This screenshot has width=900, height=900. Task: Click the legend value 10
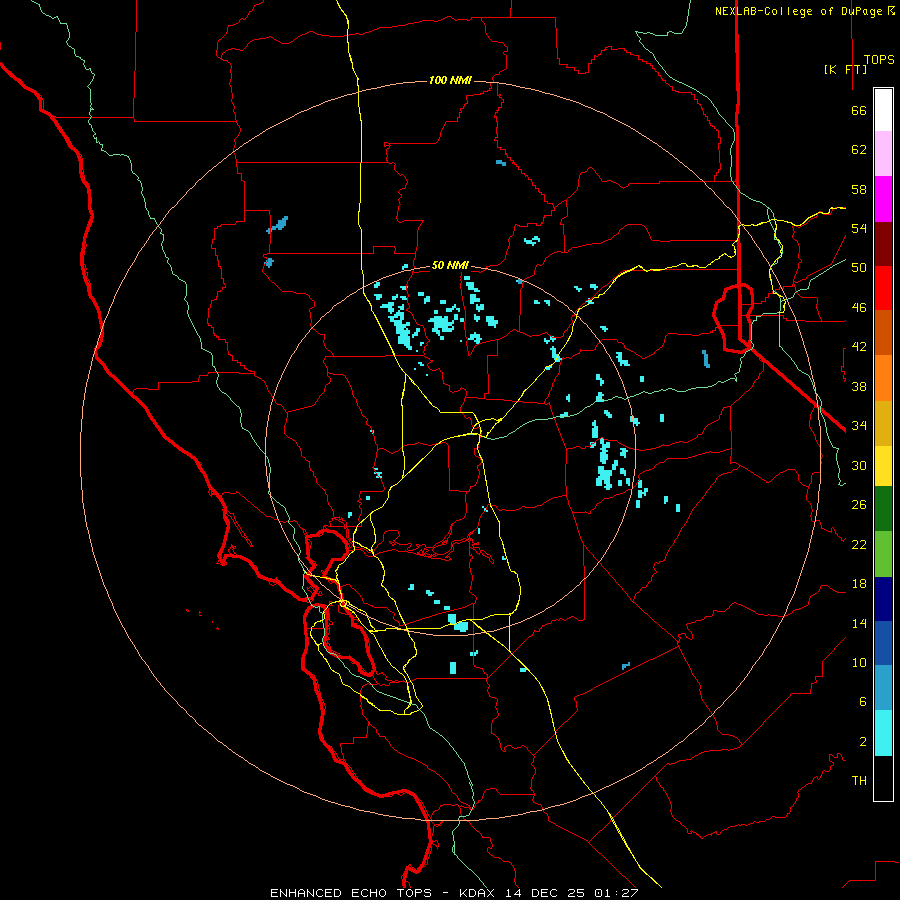pyautogui.click(x=859, y=663)
